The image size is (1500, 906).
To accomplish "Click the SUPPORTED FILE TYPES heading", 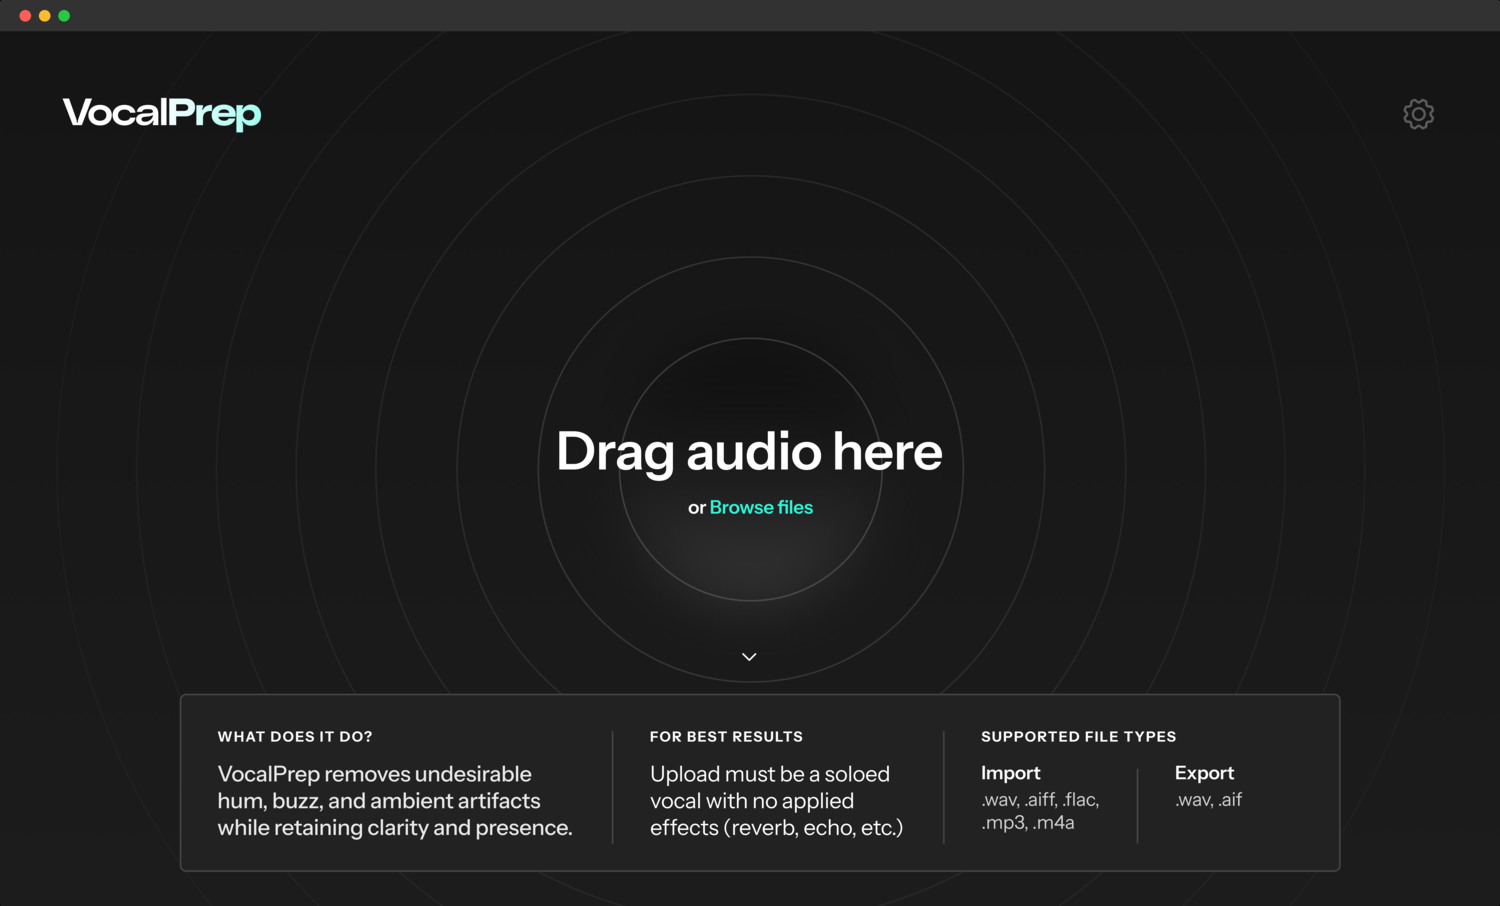I will point(1078,736).
